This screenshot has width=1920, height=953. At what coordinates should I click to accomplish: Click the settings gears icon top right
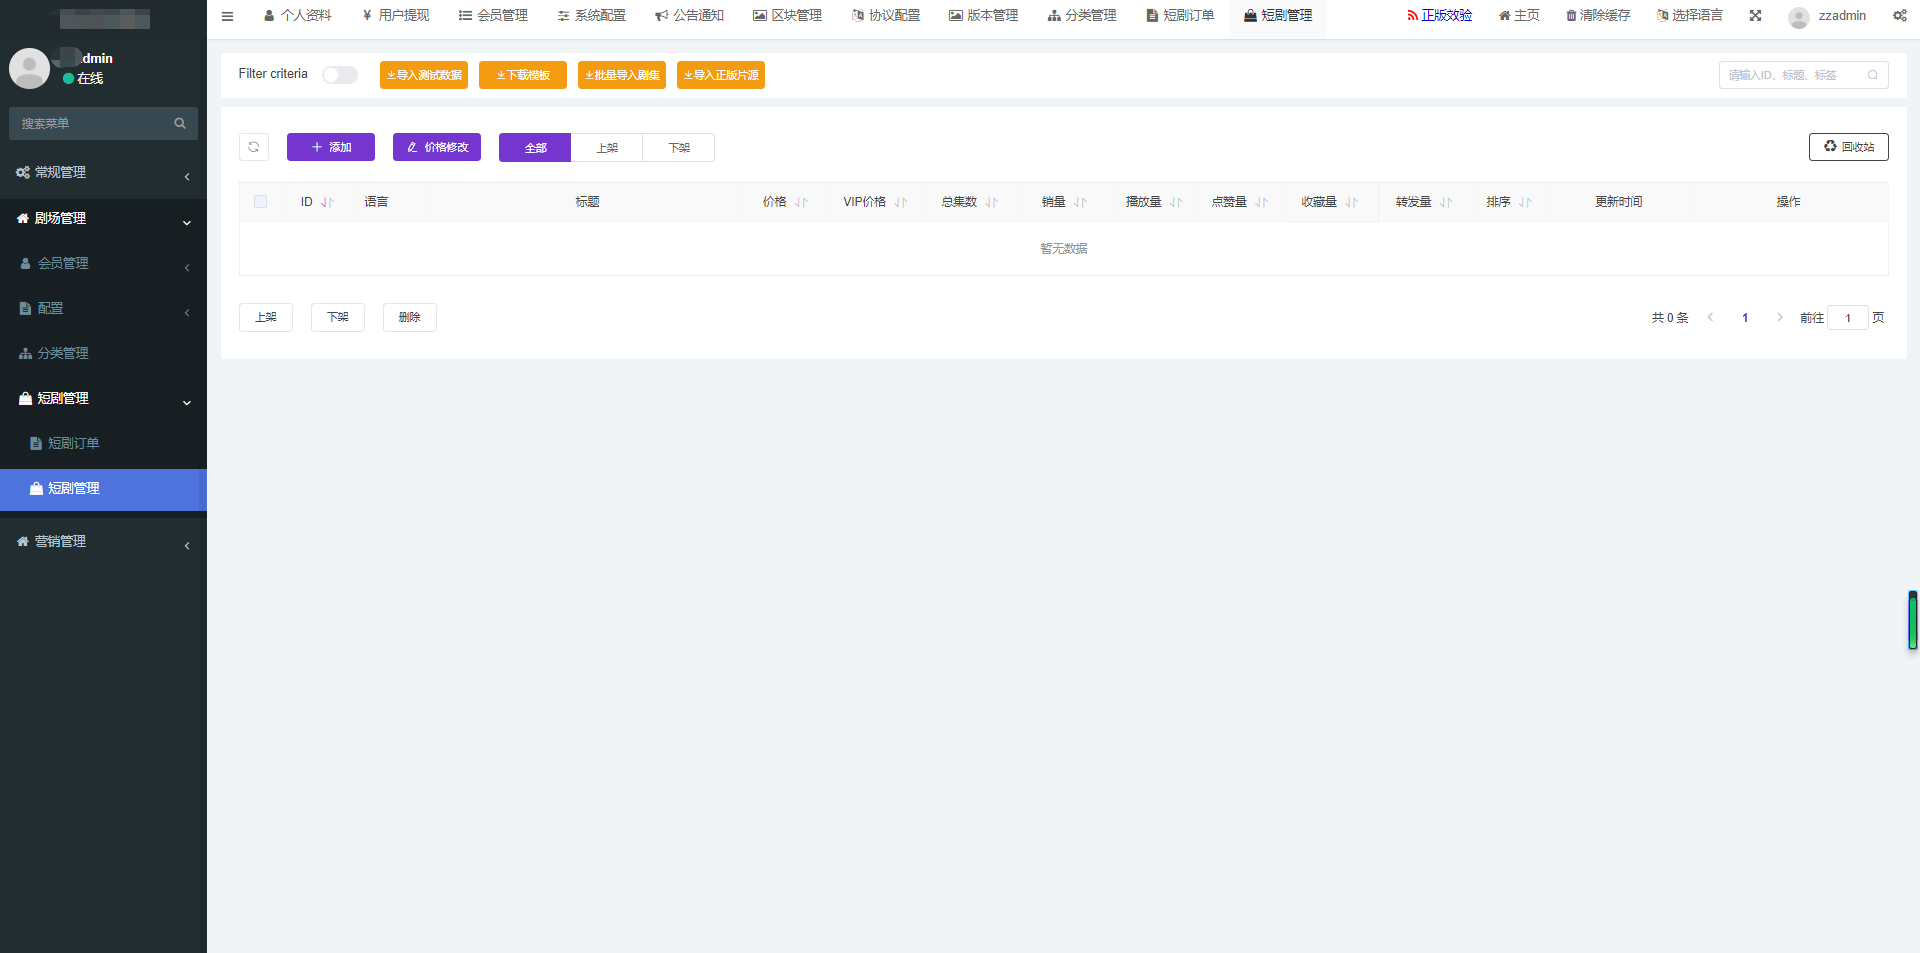click(x=1899, y=16)
